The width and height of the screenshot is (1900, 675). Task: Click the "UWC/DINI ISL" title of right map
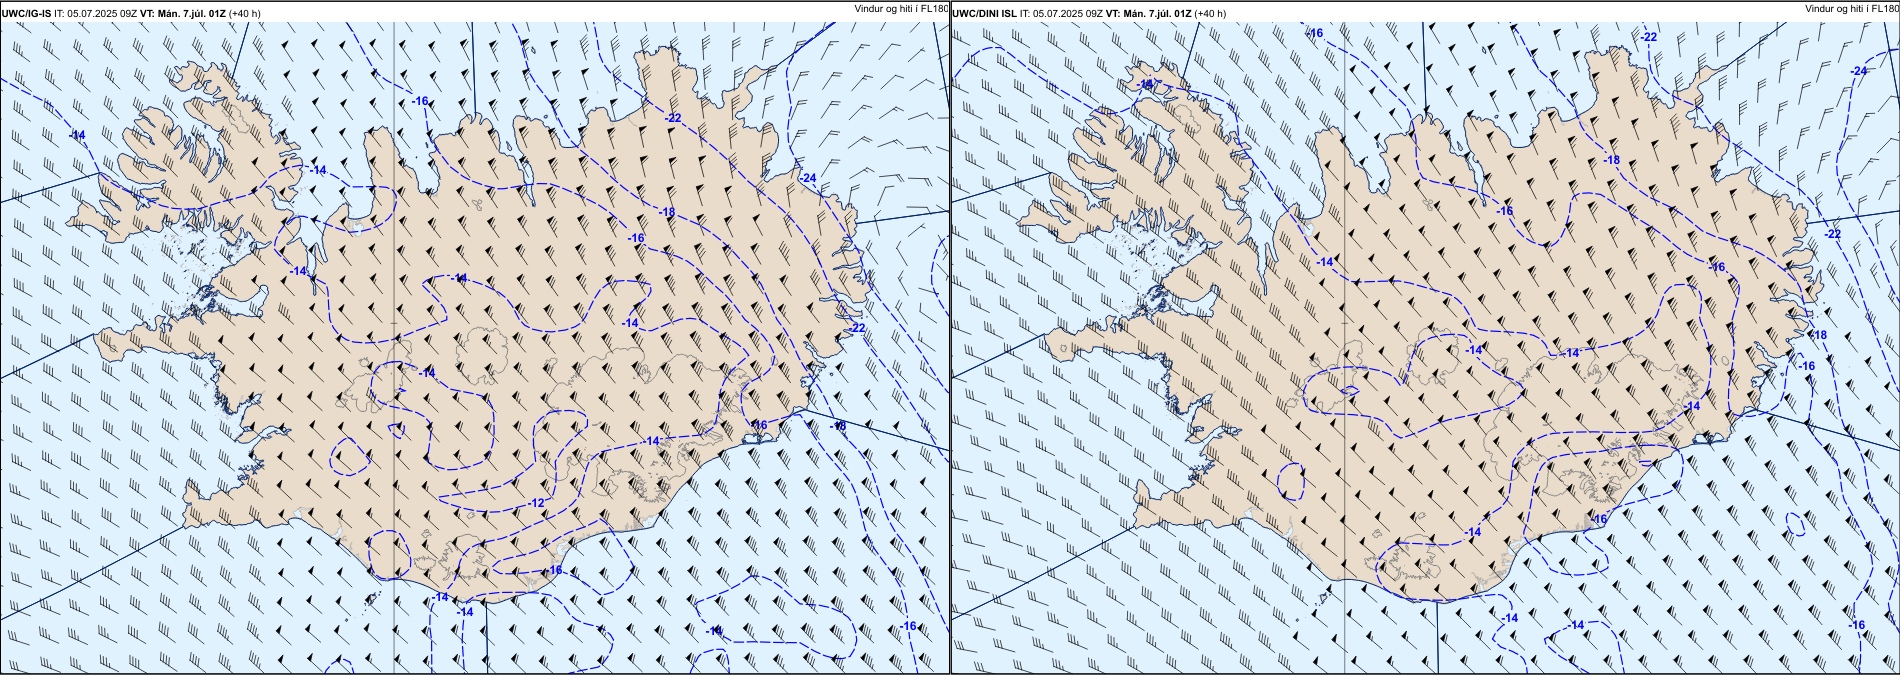point(983,13)
